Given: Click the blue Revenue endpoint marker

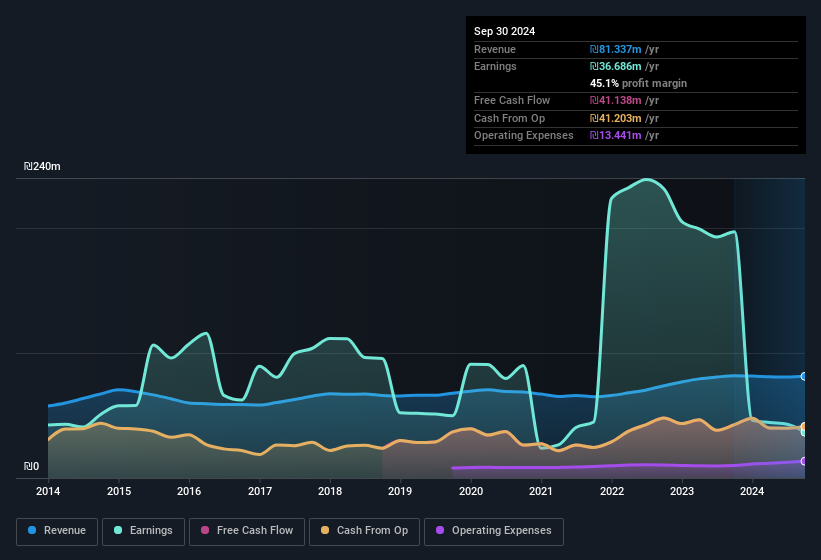Looking at the screenshot, I should (804, 376).
